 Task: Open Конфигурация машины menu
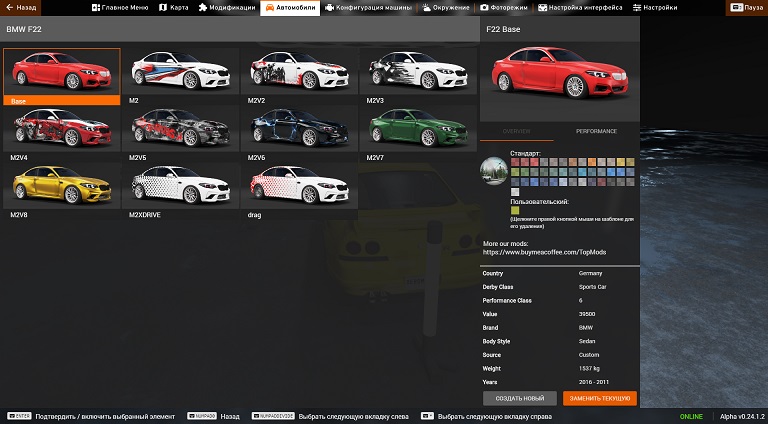coord(364,7)
